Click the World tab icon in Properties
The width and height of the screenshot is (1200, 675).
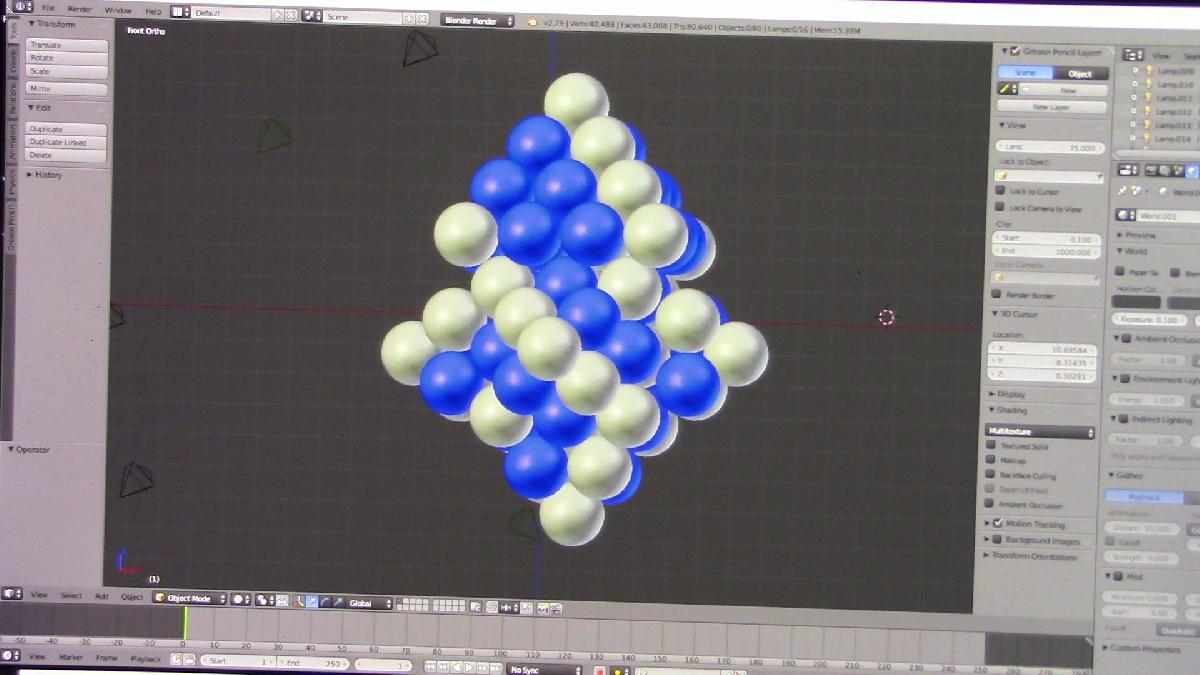pyautogui.click(x=1192, y=171)
